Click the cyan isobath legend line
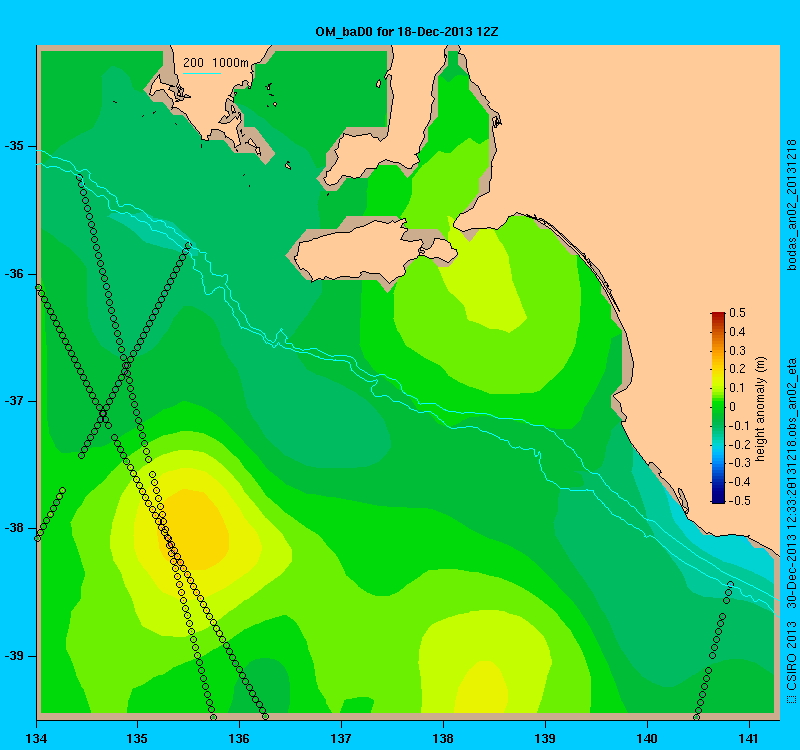800x750 pixels. 202,73
